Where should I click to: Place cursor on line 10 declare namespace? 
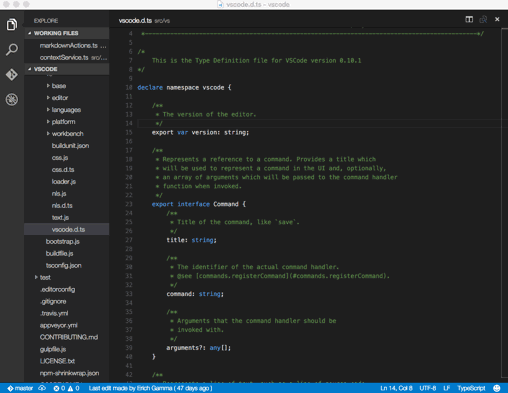click(x=184, y=88)
